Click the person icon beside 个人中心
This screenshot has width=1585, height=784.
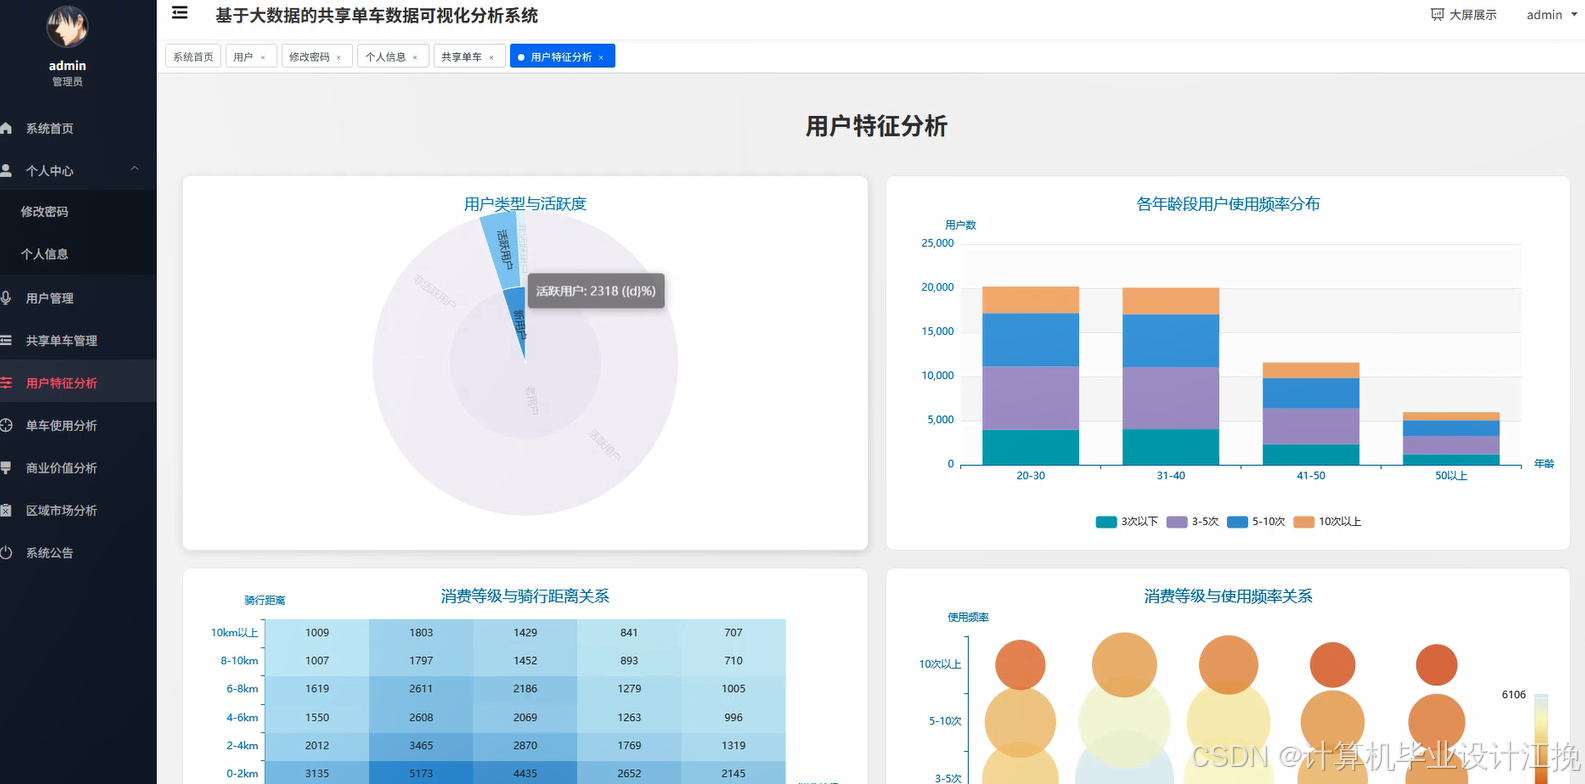click(x=6, y=170)
